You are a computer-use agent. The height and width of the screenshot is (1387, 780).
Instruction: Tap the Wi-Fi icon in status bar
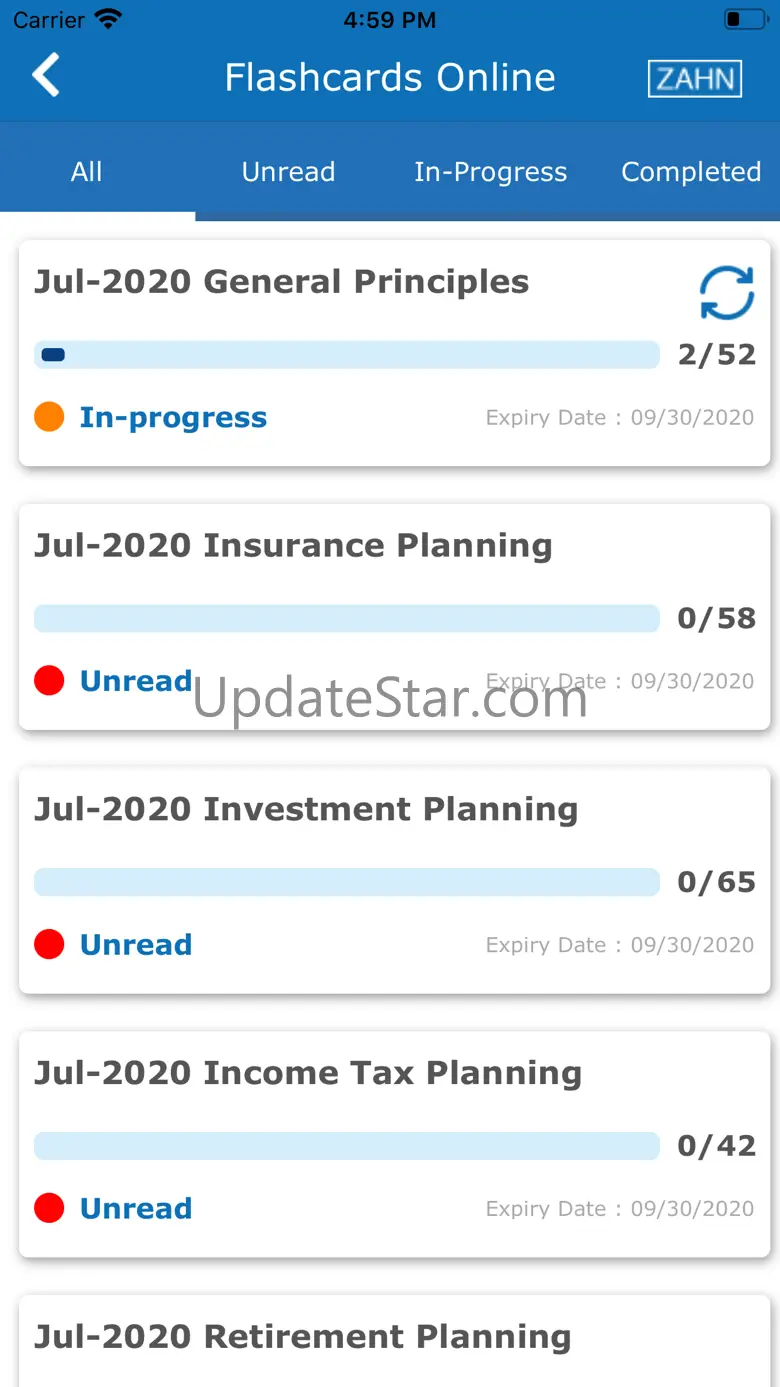107,19
